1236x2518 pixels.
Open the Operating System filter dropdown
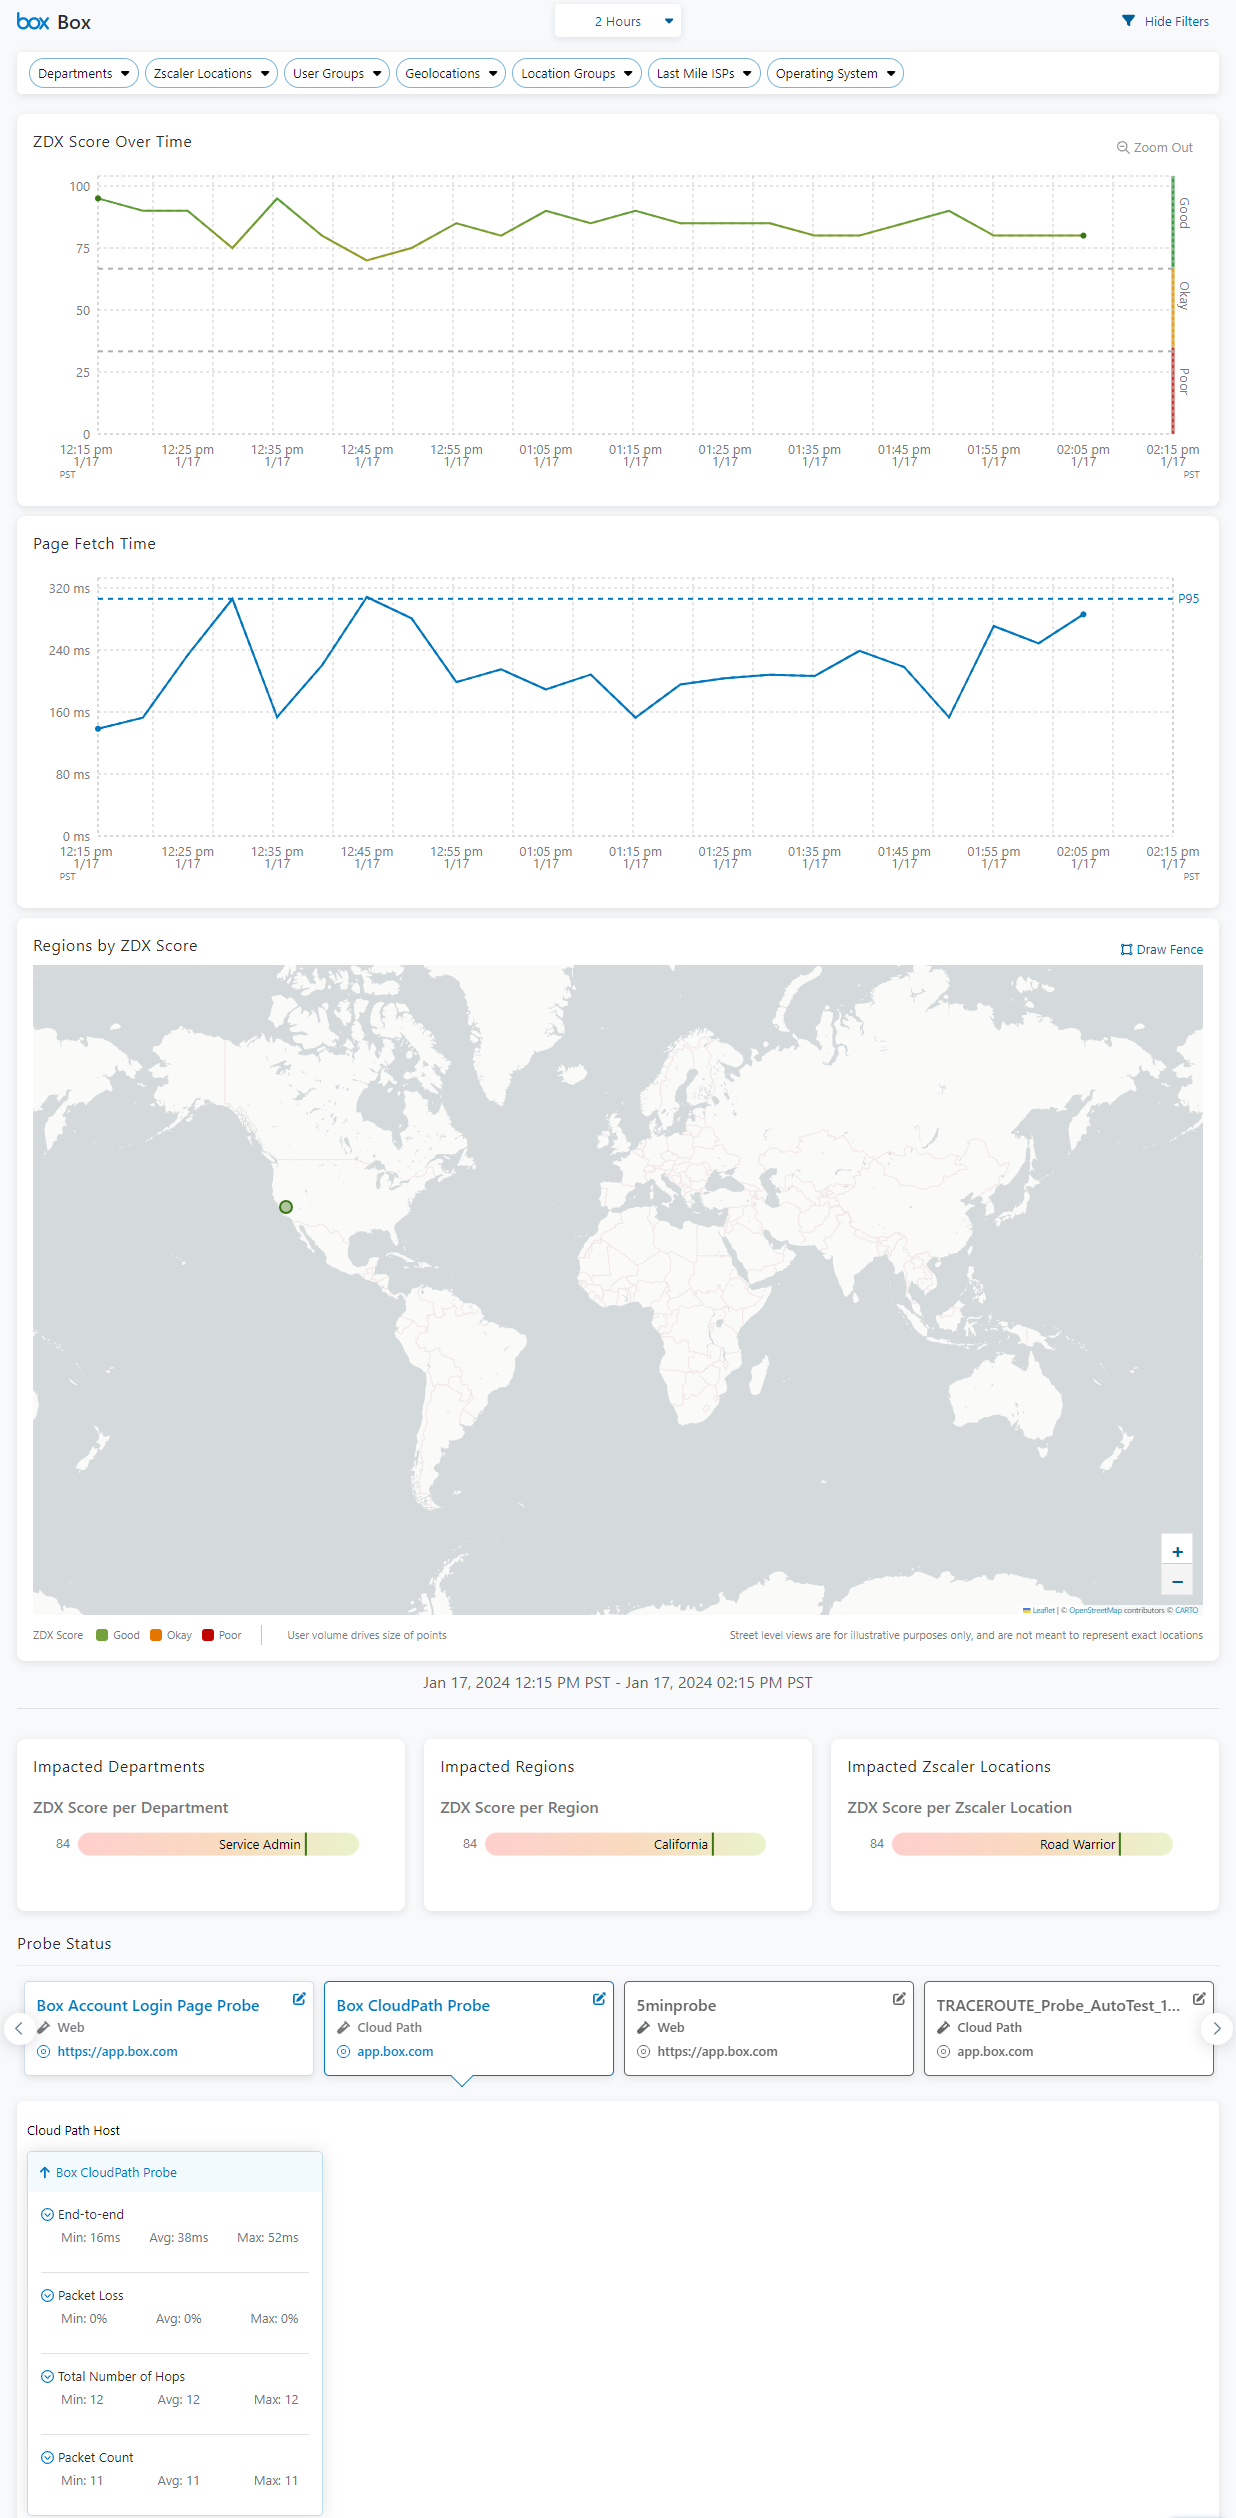[x=835, y=74]
